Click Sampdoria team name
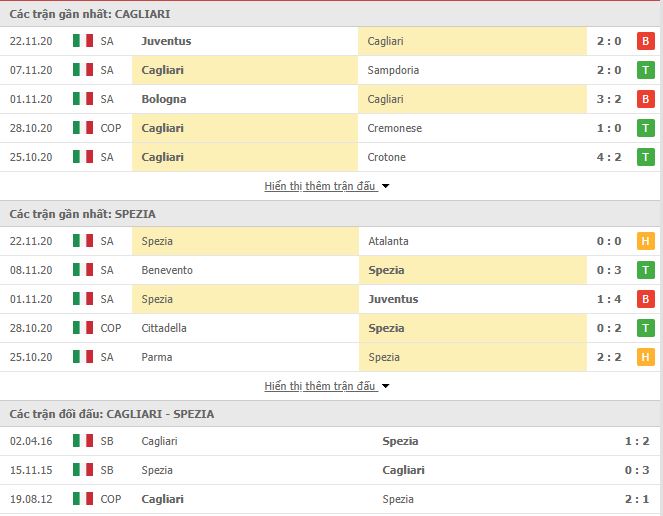Screen dimensions: 663x516 click(x=393, y=70)
